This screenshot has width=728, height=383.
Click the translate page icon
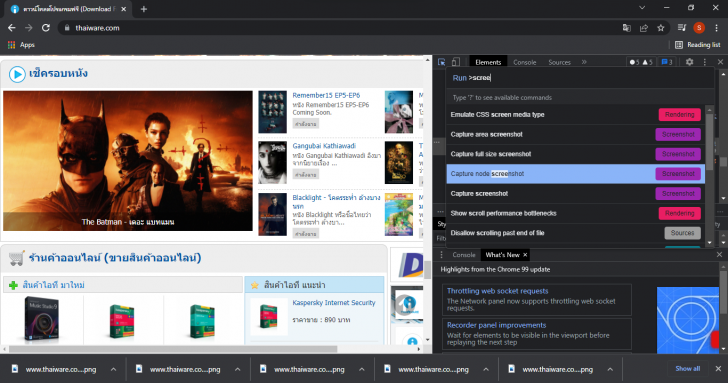pyautogui.click(x=627, y=28)
